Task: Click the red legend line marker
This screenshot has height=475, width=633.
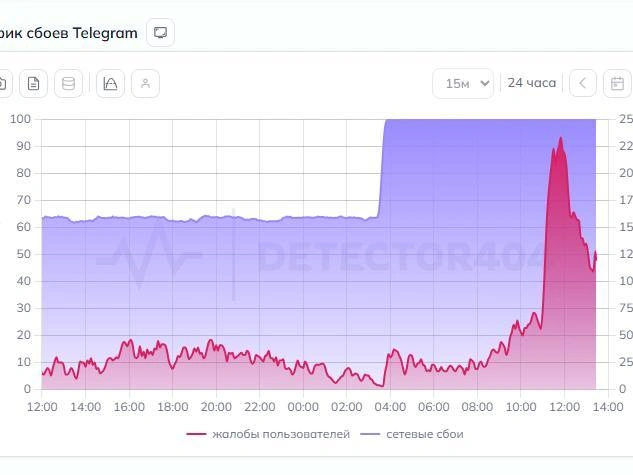Action: click(x=196, y=434)
